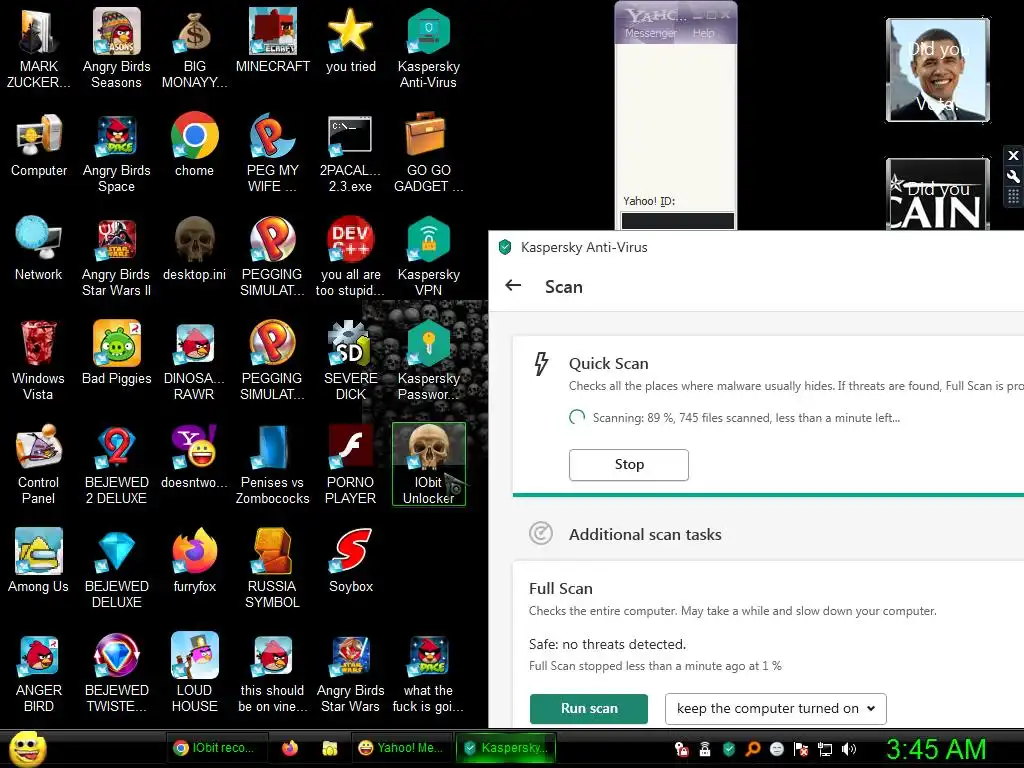Open the Kaspersky Password Manager desktop icon
This screenshot has width=1024, height=768.
coord(428,360)
